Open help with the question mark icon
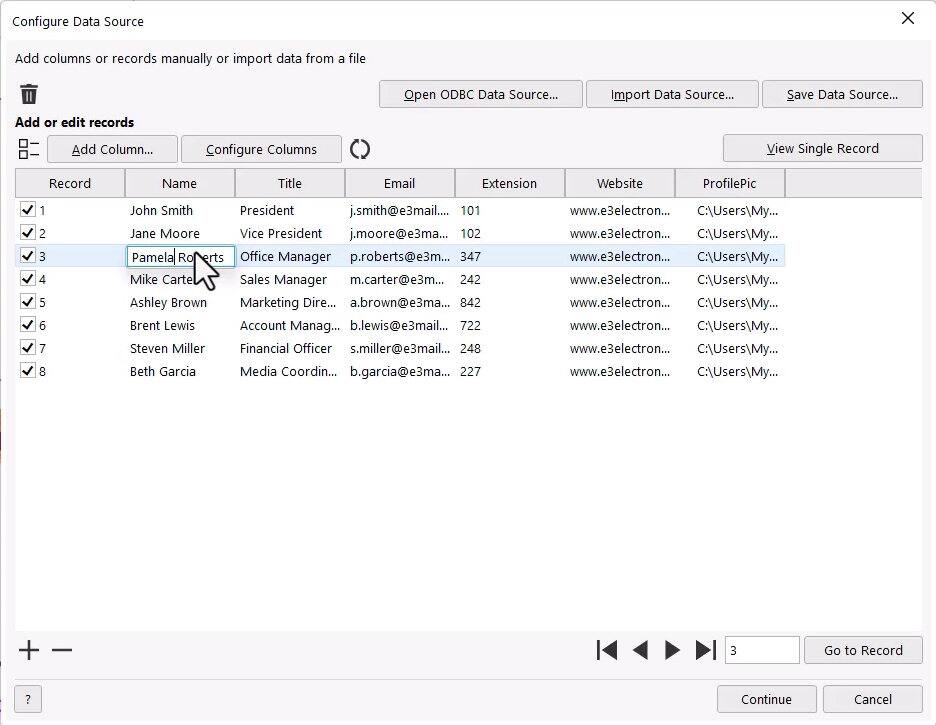936x725 pixels. pyautogui.click(x=27, y=699)
